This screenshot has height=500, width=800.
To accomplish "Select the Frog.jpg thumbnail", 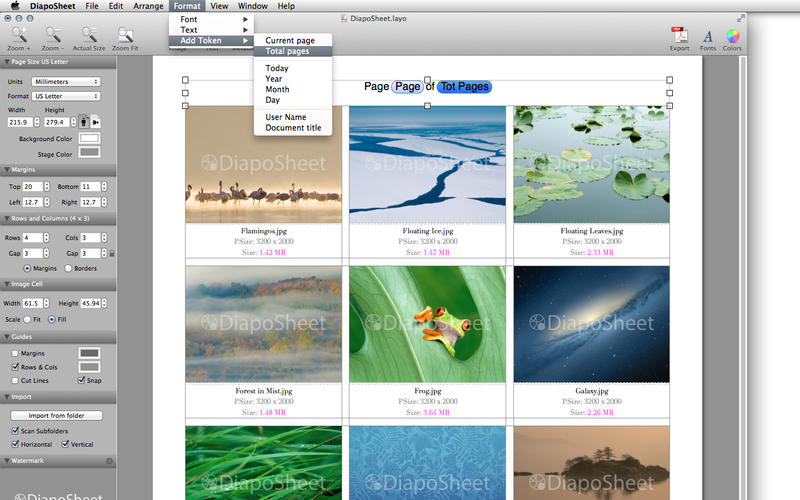I will [428, 324].
